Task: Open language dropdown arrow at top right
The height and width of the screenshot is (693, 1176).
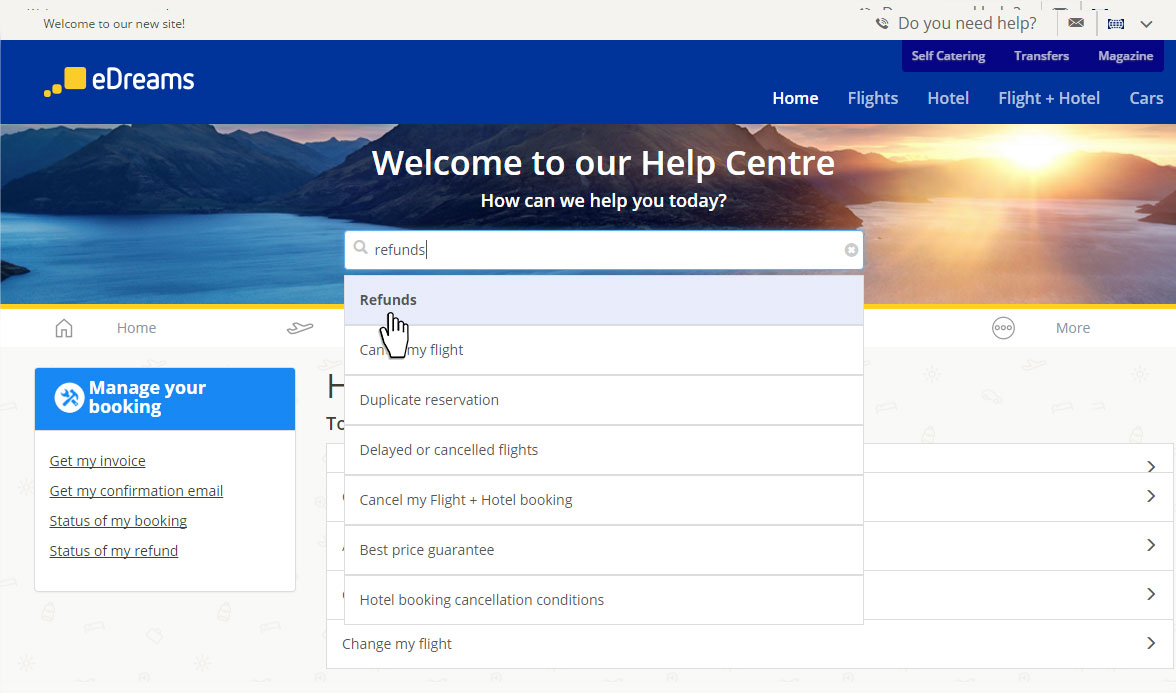Action: (x=1146, y=23)
